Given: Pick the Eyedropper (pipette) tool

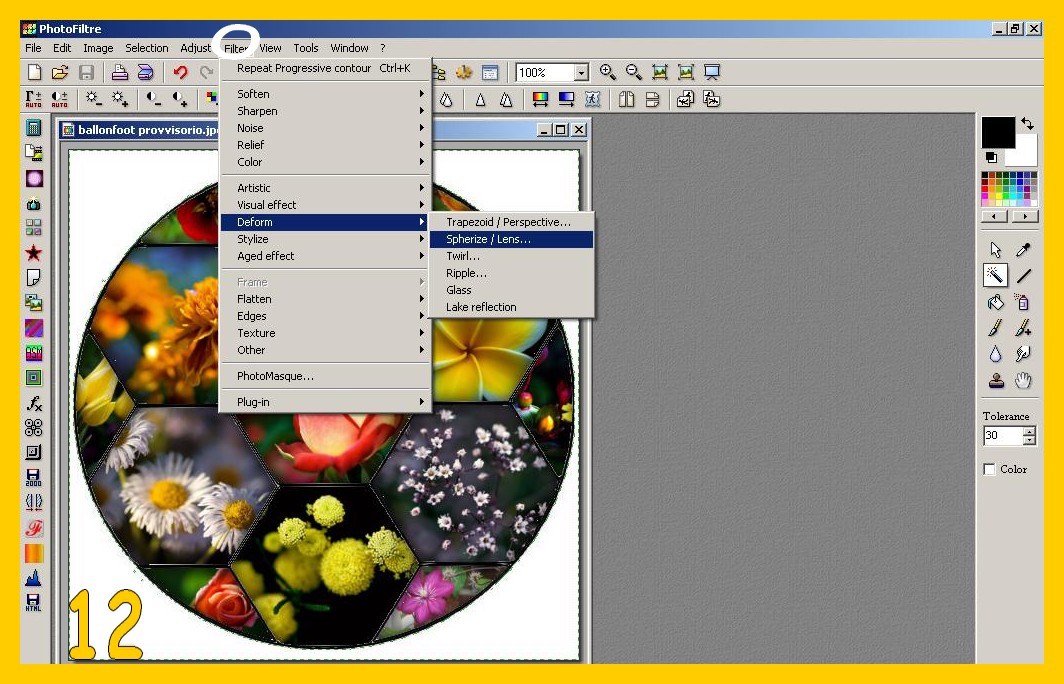Looking at the screenshot, I should 1023,250.
